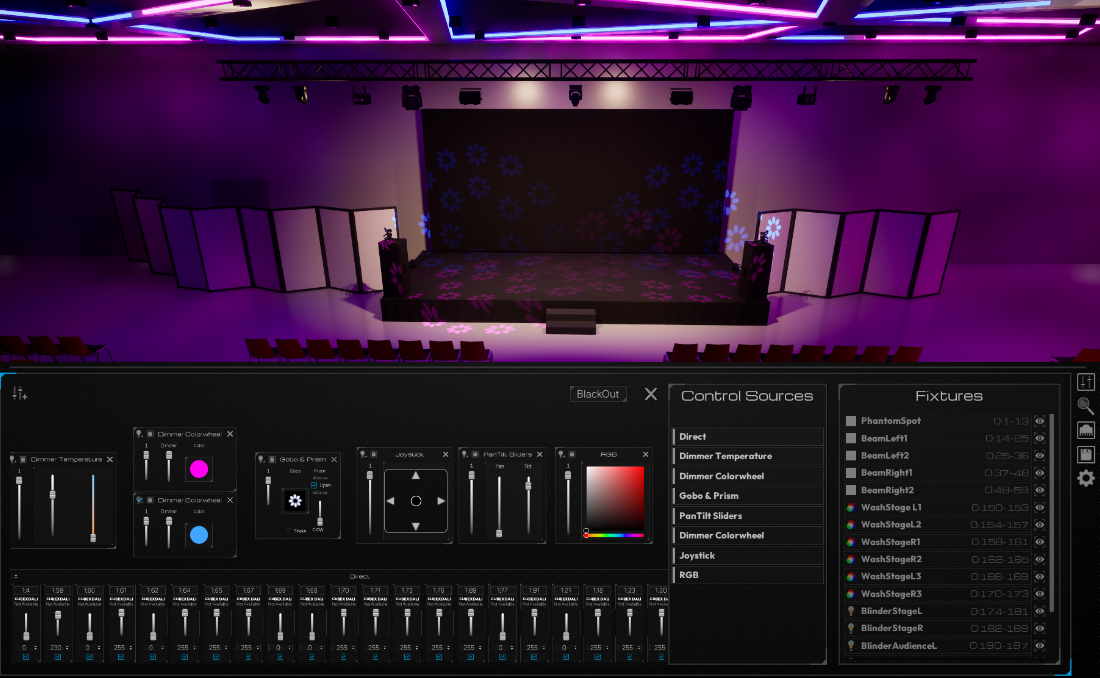Select the fader mixer icon in right toolbar
The image size is (1100, 678).
coord(1085,381)
